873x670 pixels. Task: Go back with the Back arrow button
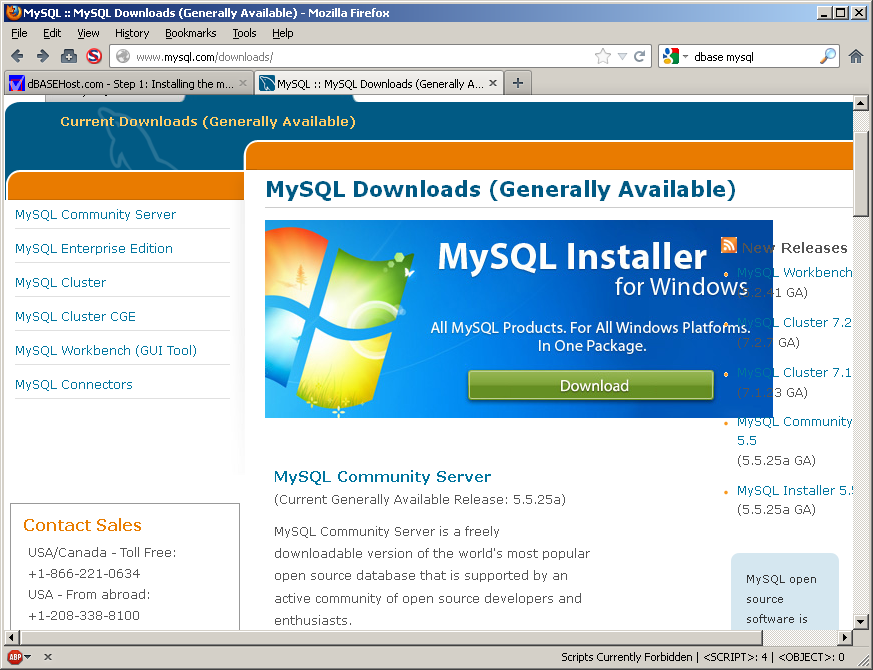(x=17, y=56)
